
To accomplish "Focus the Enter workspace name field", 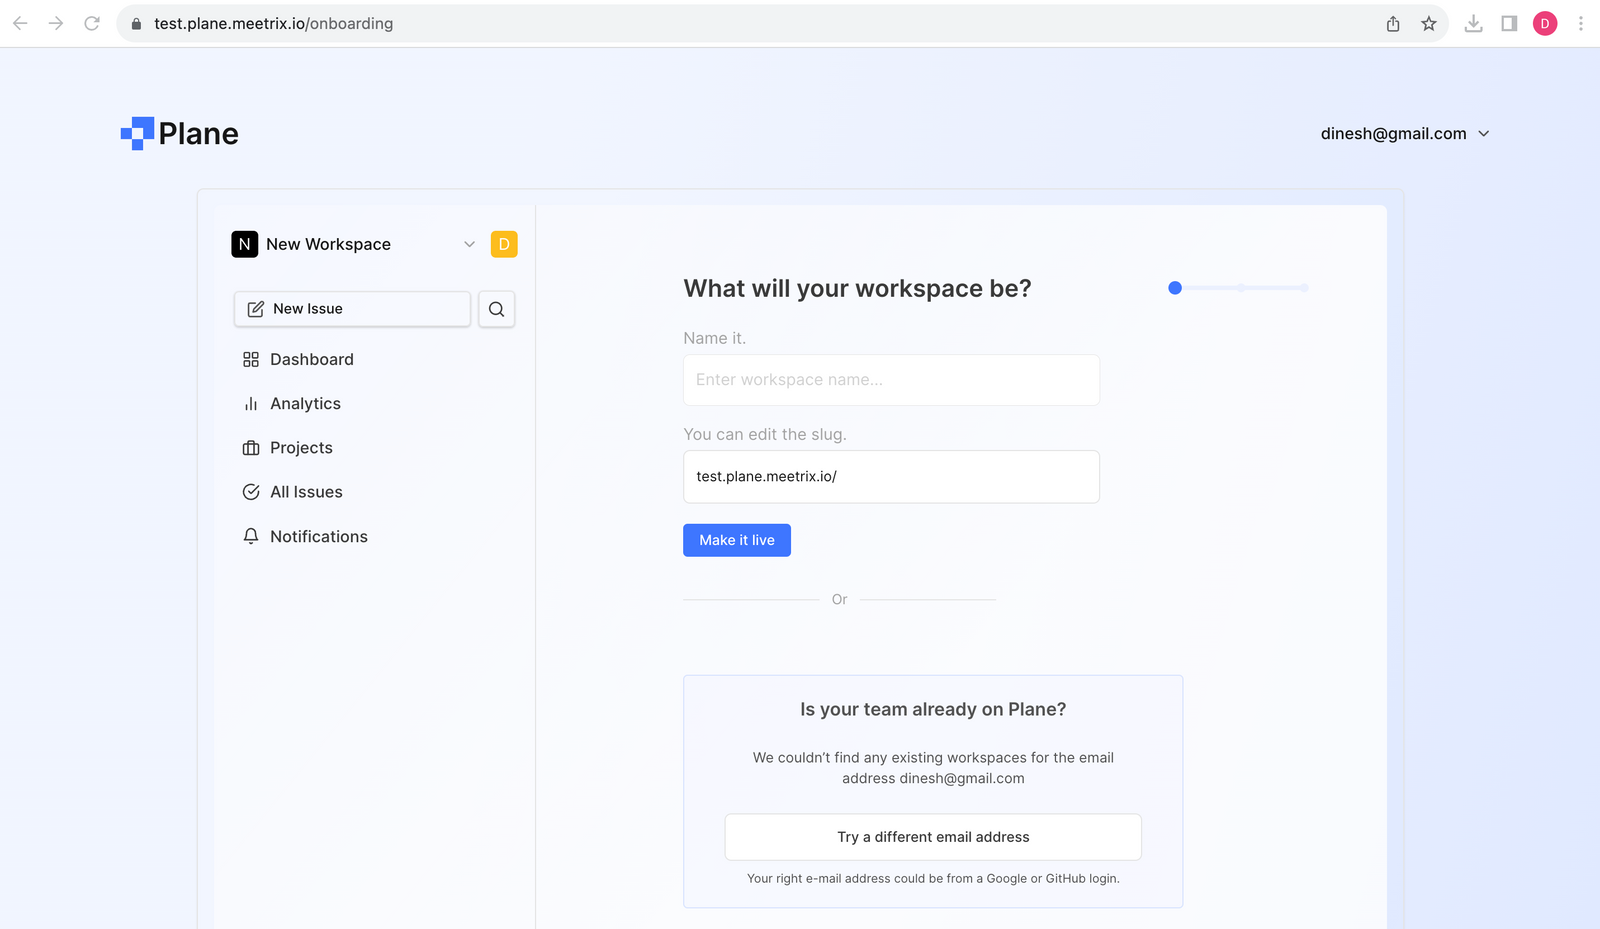I will pos(890,380).
